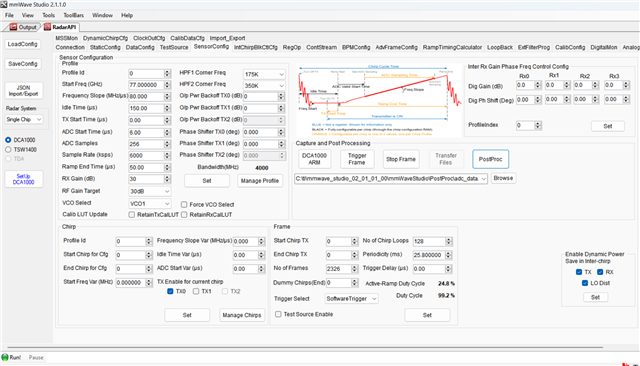Click the Periodicity (ms) input field
This screenshot has height=366, width=640.
429,255
